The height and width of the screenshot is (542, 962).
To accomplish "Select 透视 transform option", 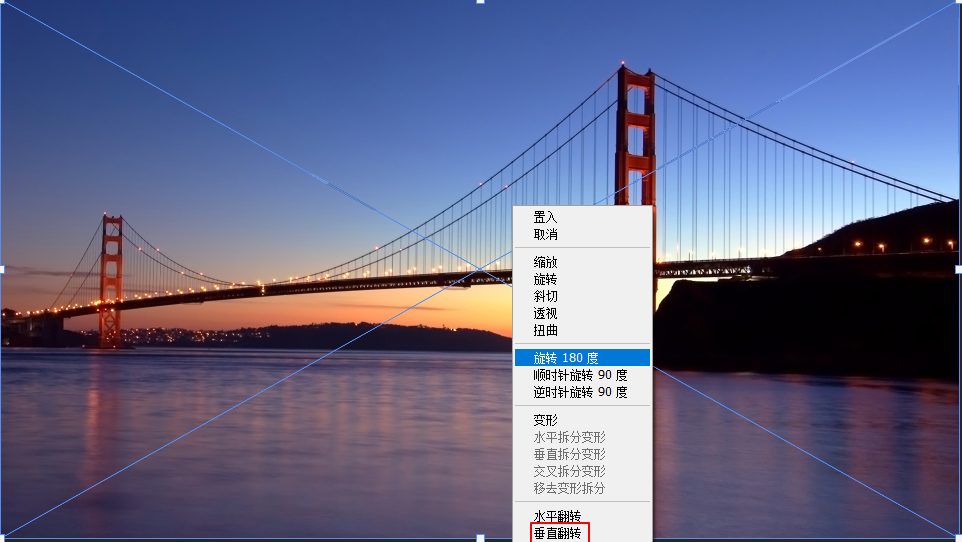I will click(582, 314).
